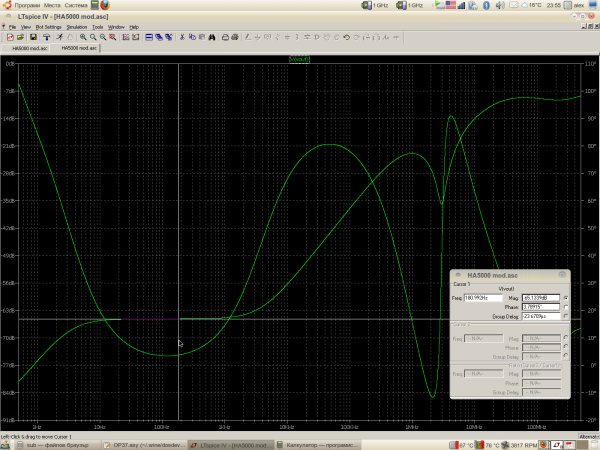Click the Cut scissors icon
Screen dimensions: 600x450
182,37
